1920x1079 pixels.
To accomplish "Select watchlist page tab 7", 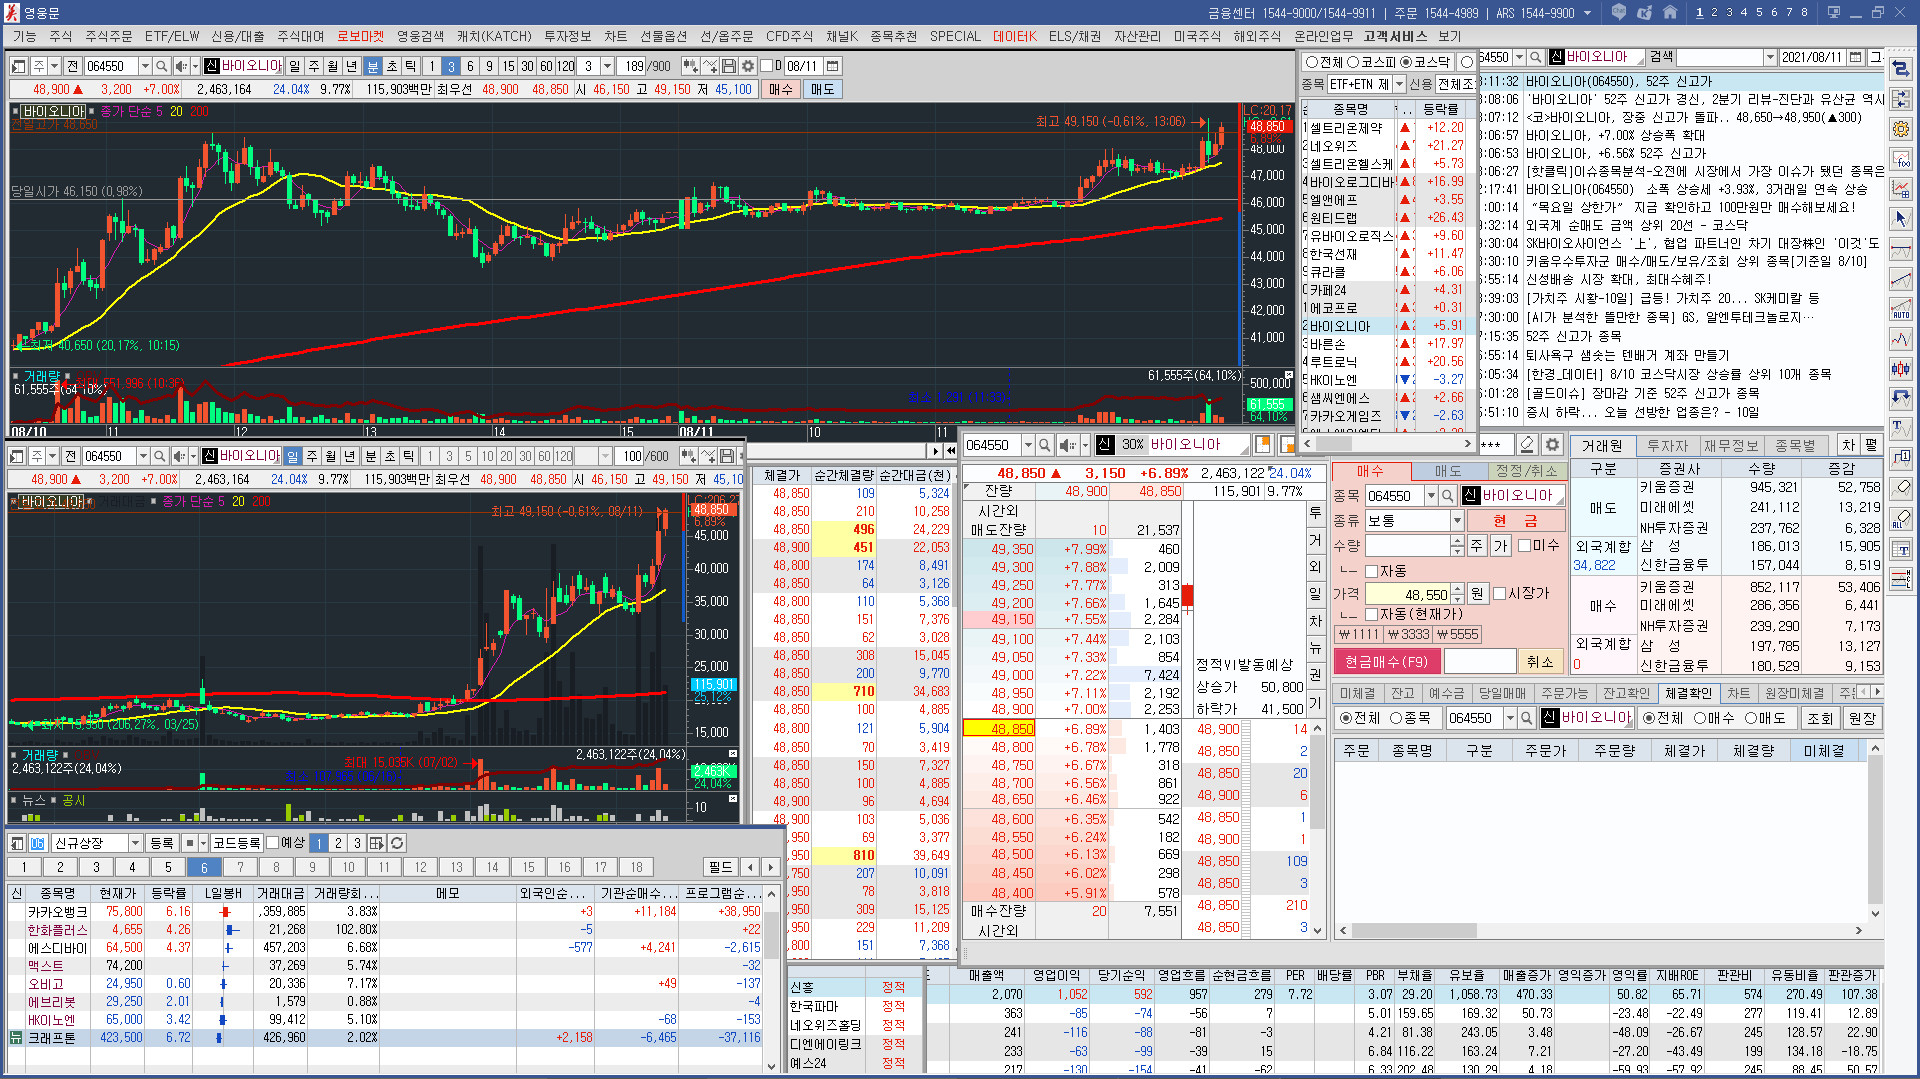I will tap(240, 867).
